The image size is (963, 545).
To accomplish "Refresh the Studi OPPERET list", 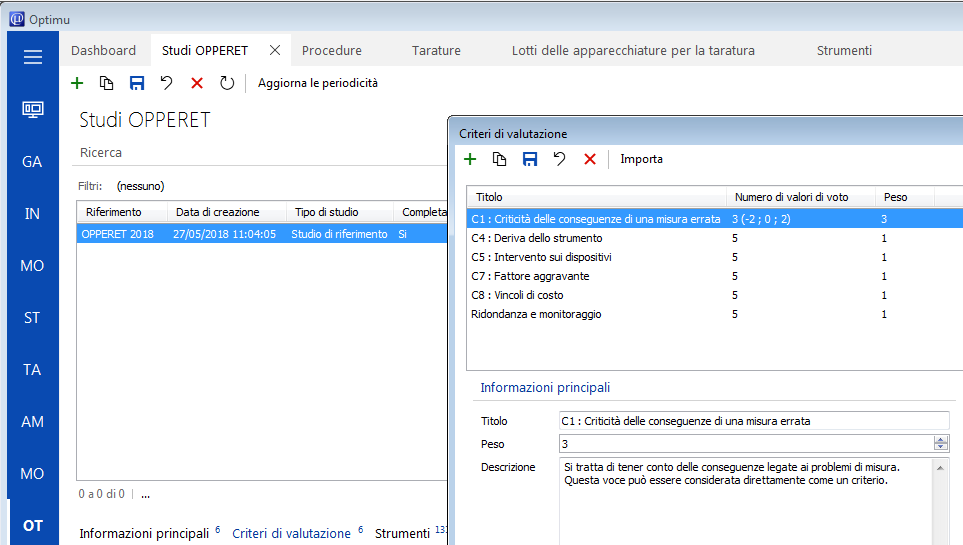I will coord(227,83).
